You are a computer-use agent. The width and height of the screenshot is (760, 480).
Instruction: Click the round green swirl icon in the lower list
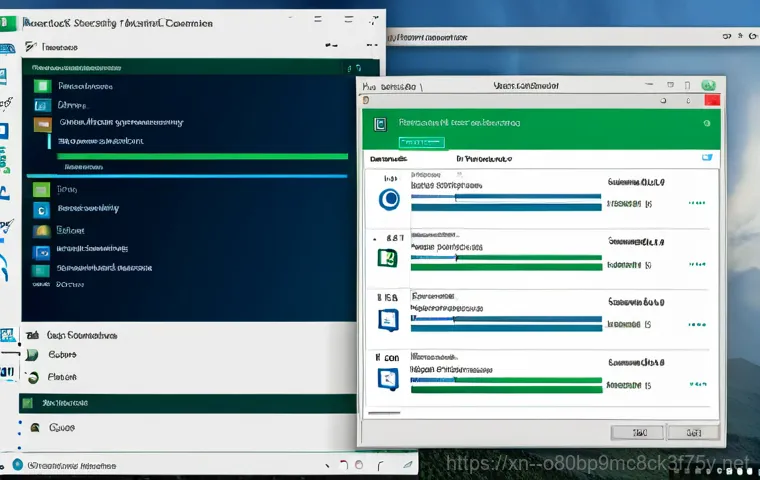point(33,377)
